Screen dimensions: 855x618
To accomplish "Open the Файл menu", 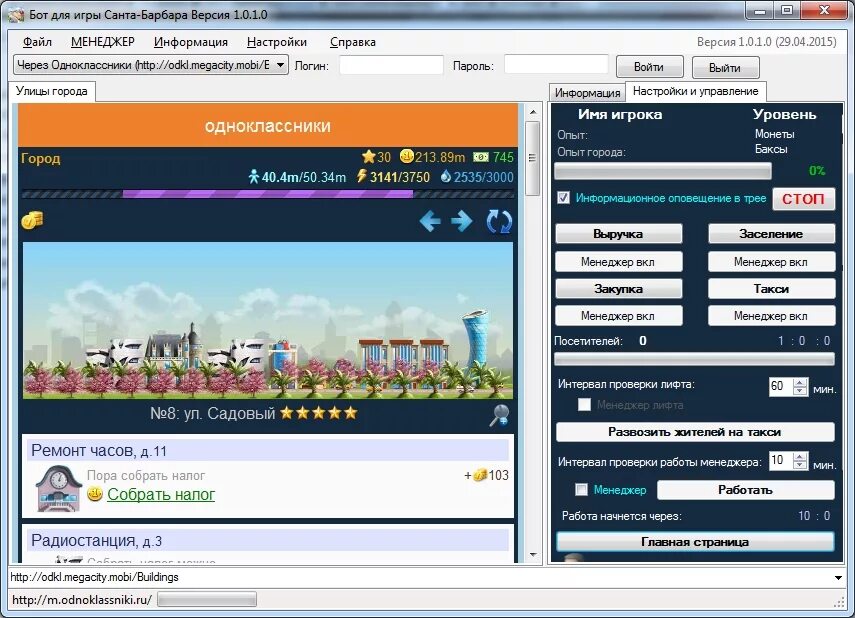I will tap(37, 42).
